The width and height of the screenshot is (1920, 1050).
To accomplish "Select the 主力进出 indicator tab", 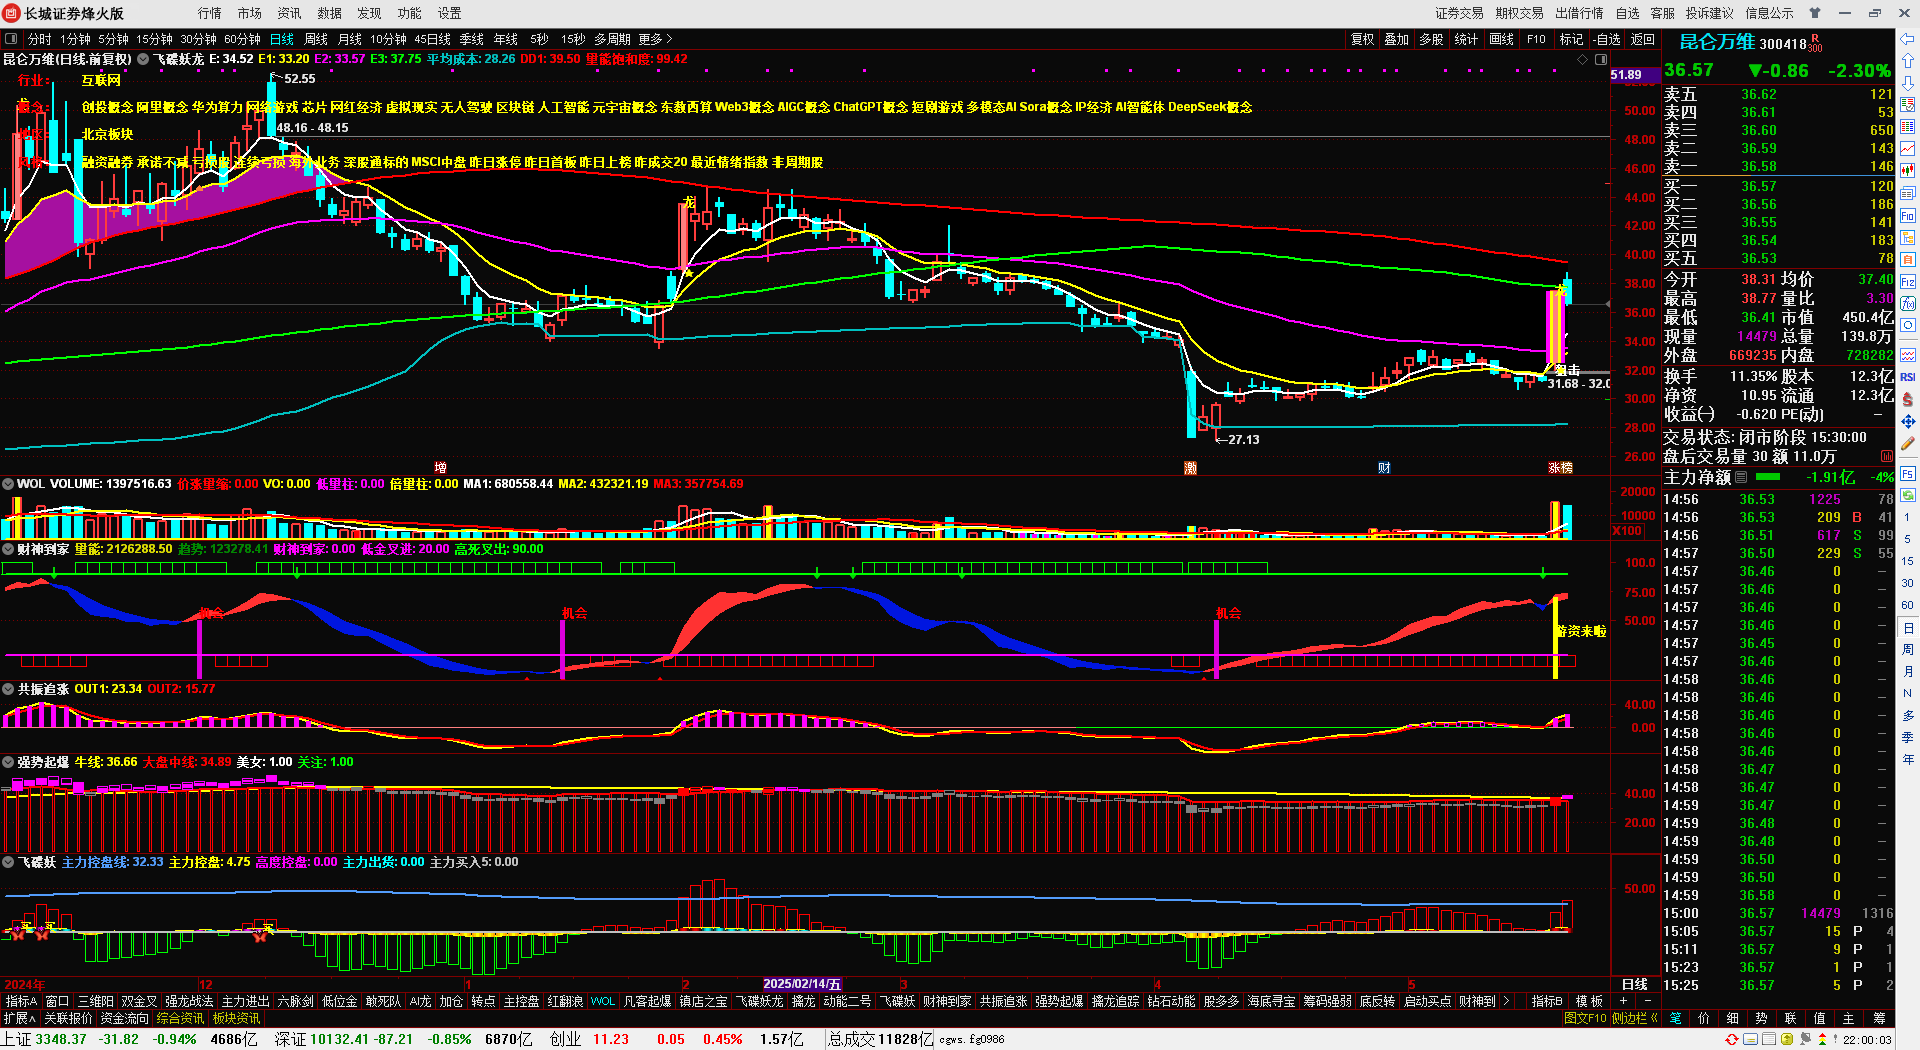I will pyautogui.click(x=245, y=1001).
